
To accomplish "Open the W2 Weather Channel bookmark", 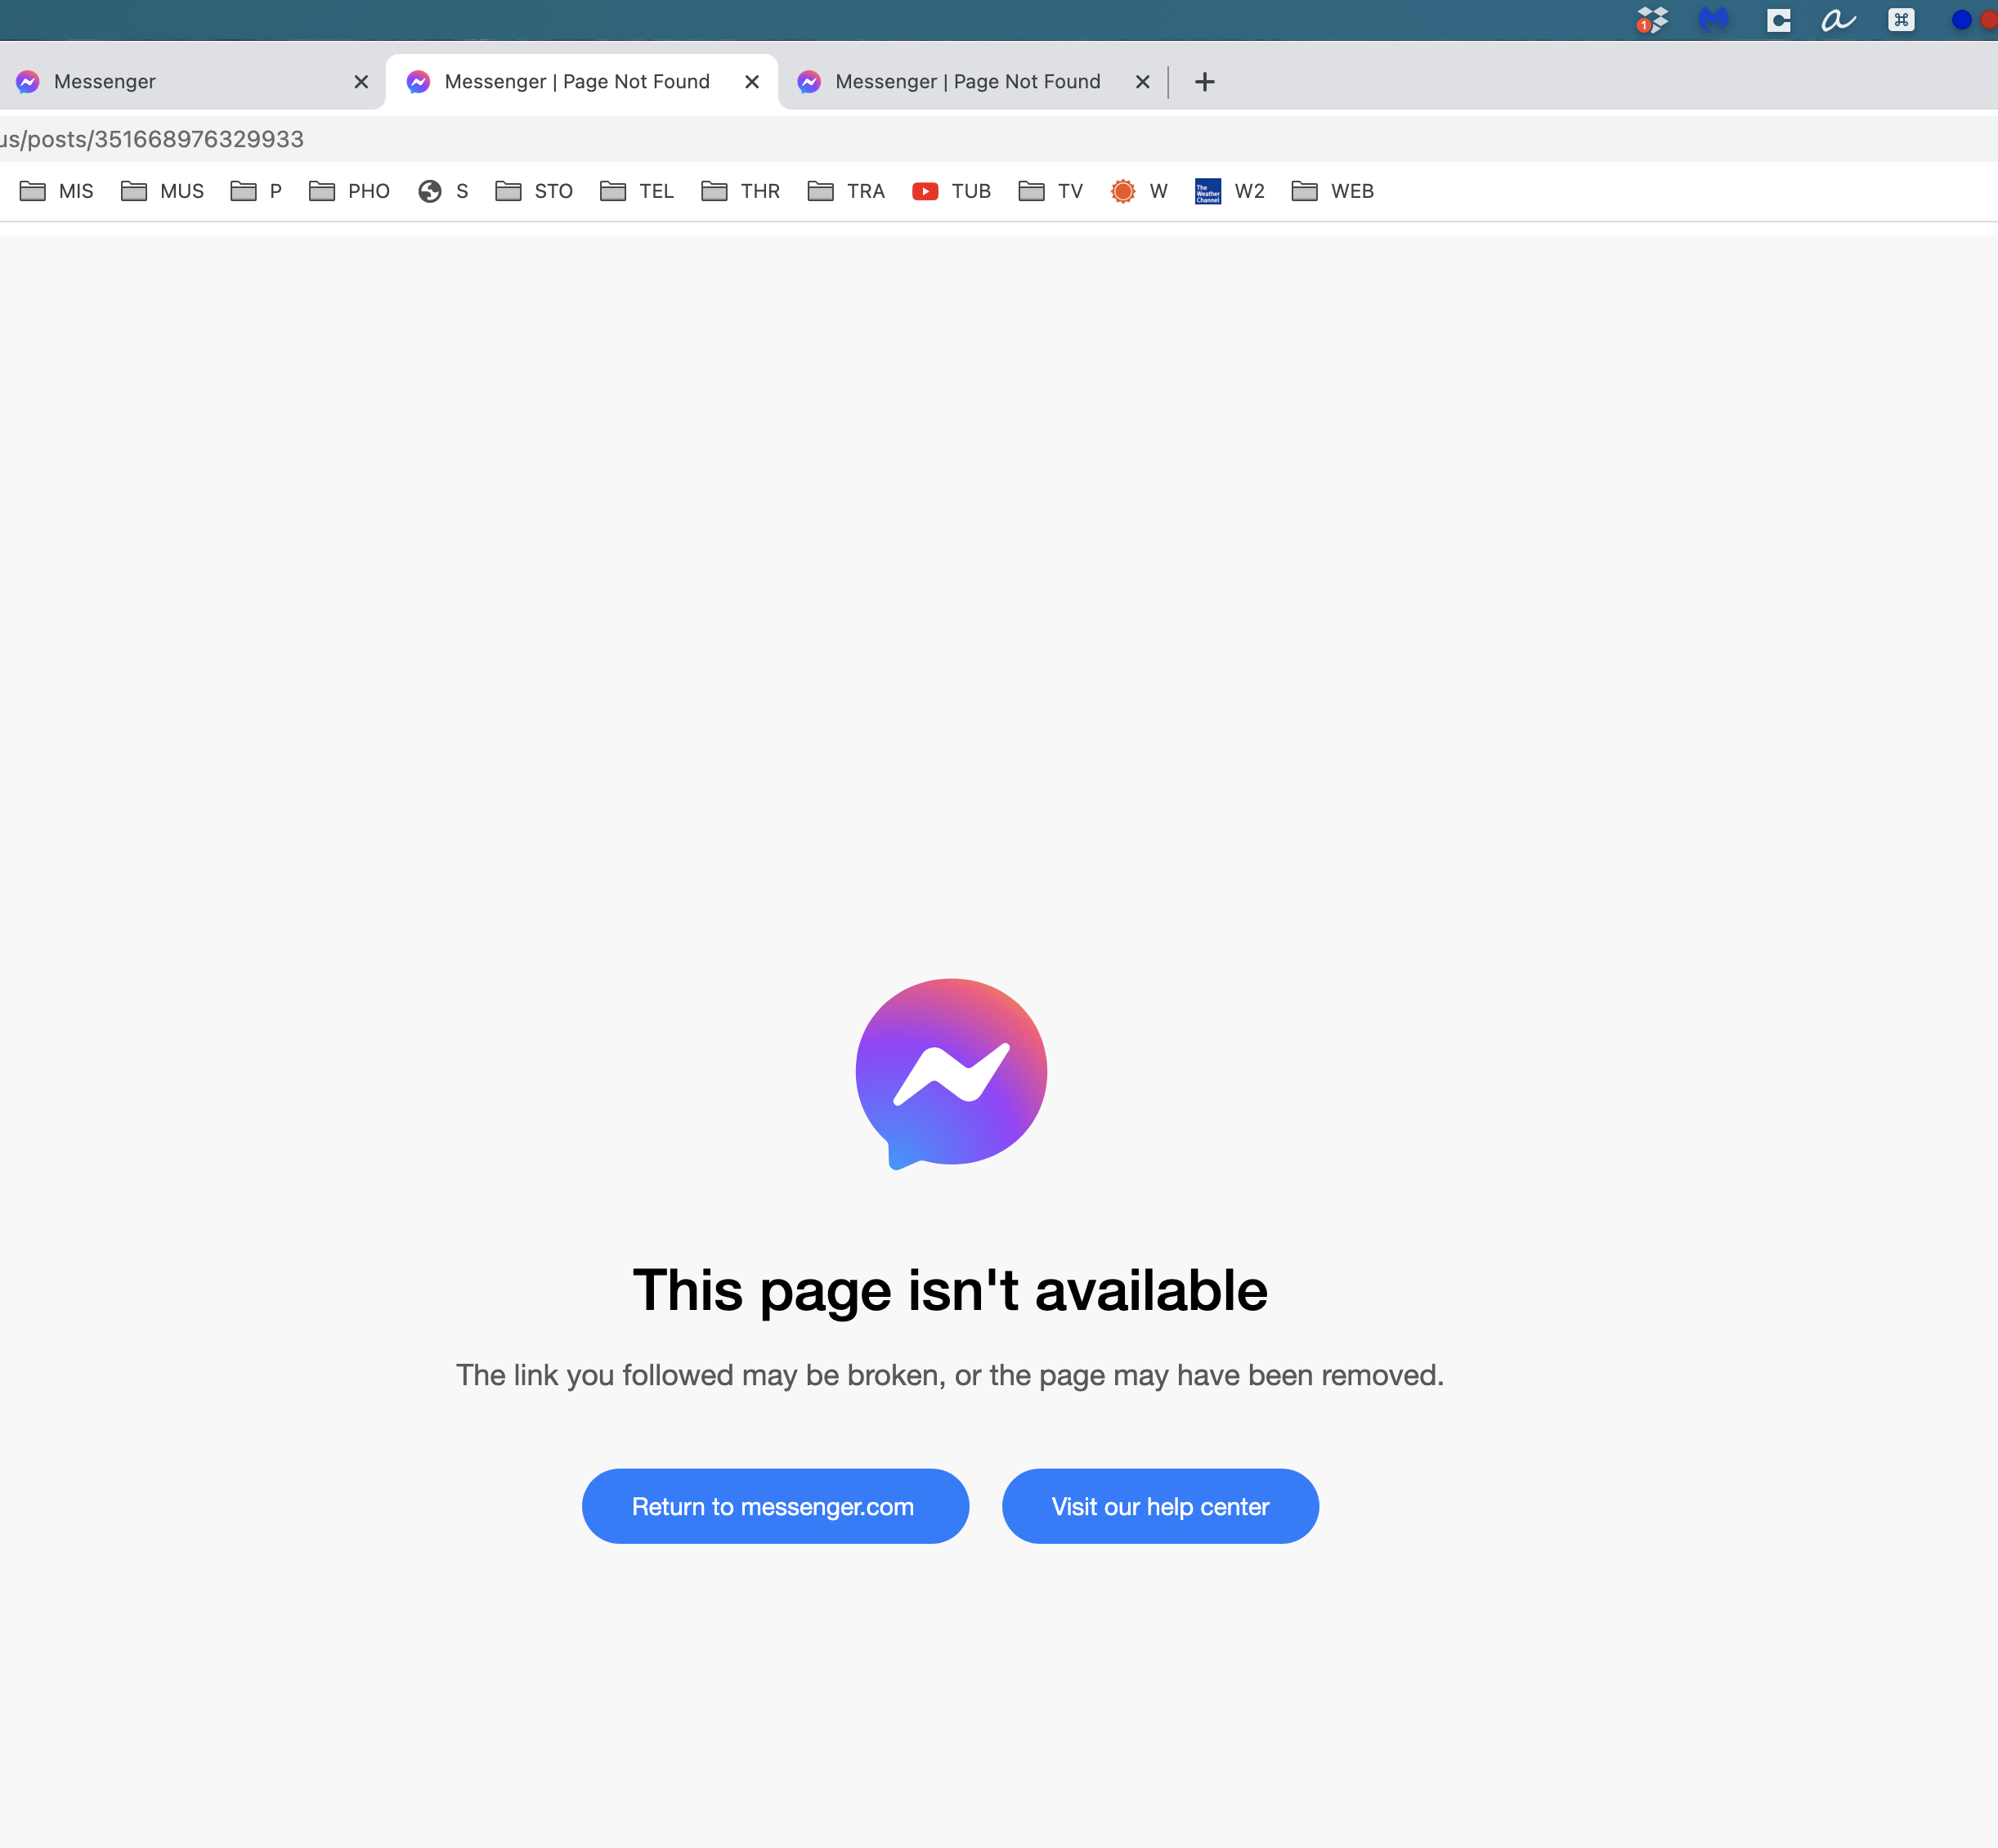I will point(1230,191).
